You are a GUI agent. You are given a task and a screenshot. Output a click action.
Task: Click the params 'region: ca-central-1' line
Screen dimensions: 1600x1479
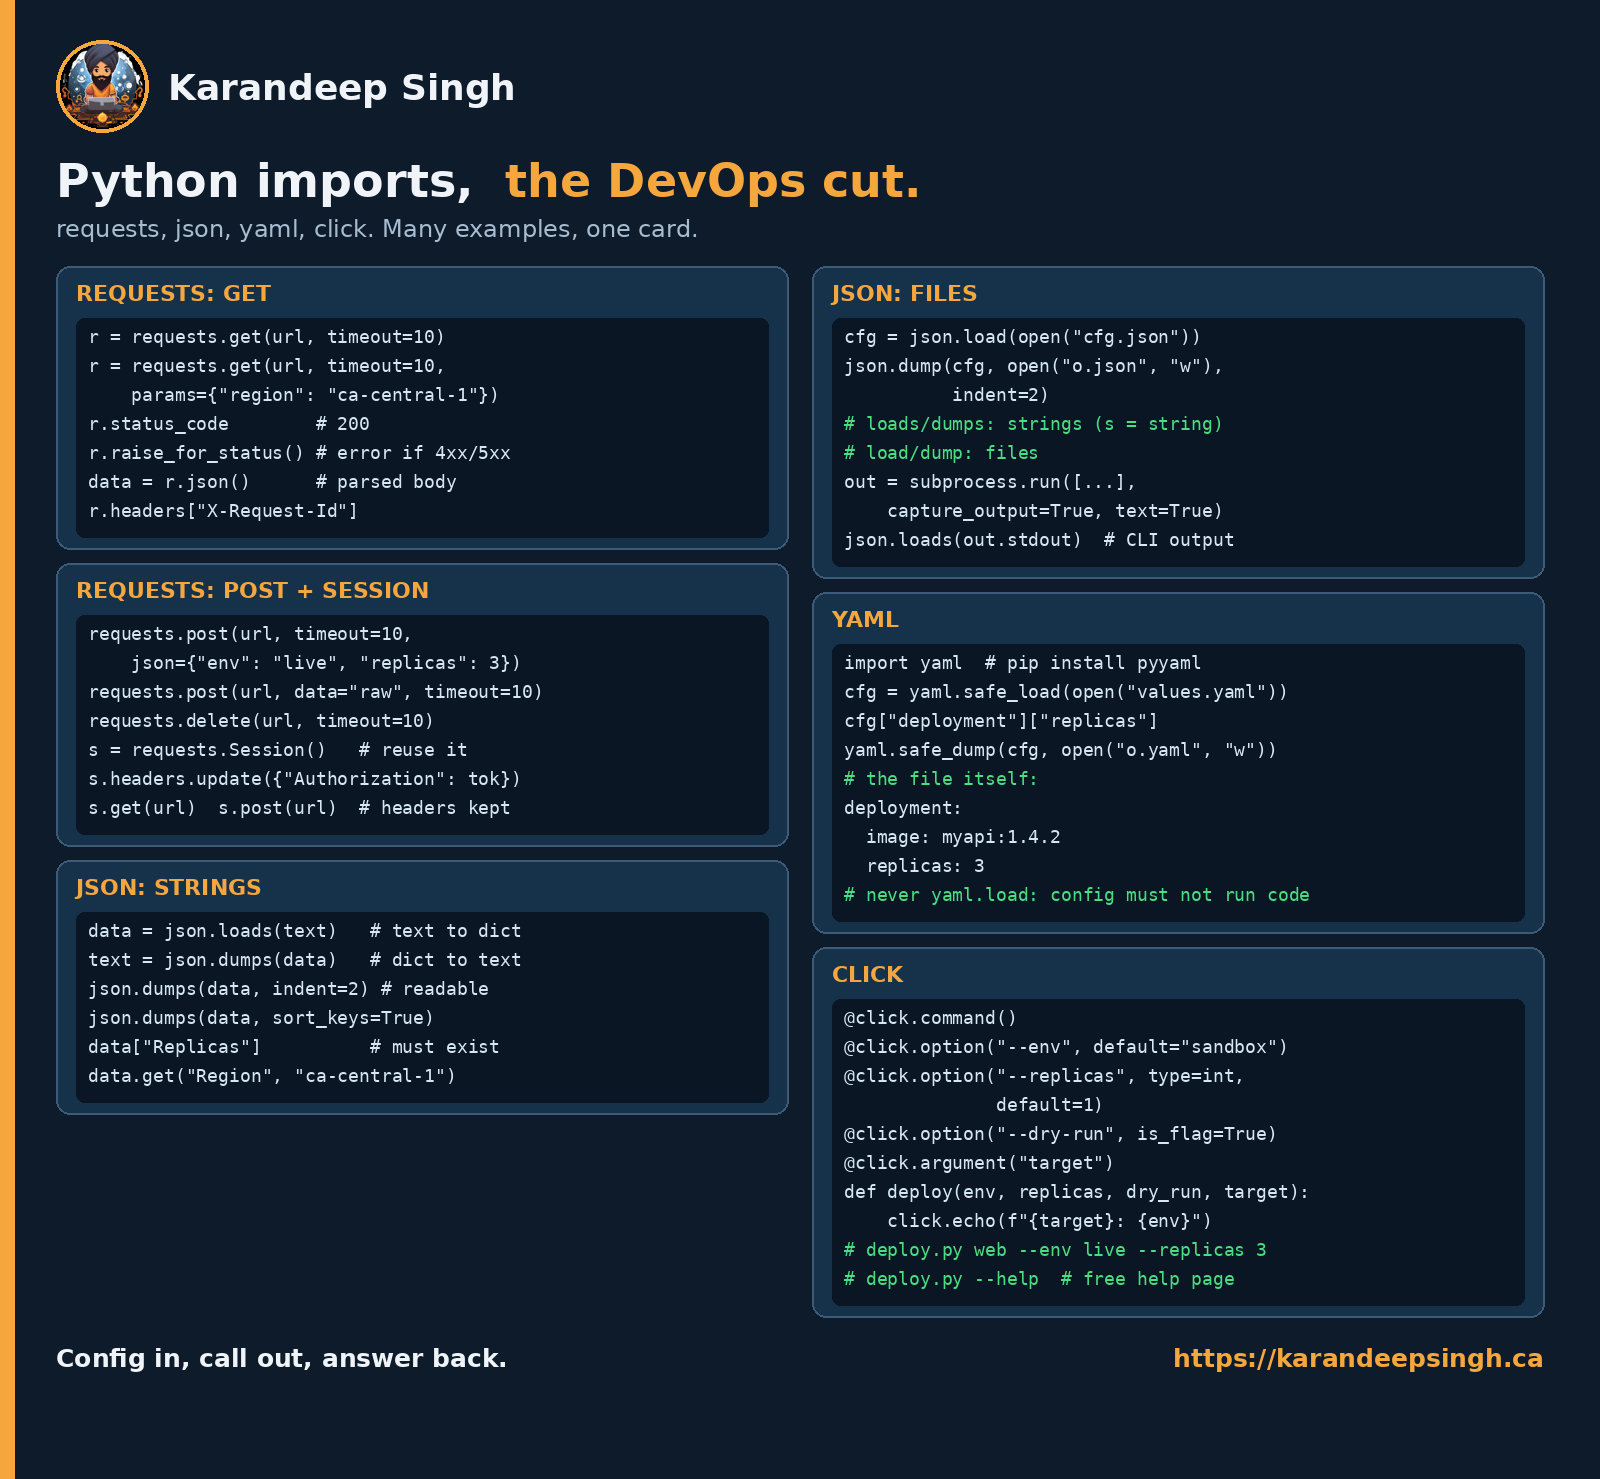pyautogui.click(x=315, y=395)
